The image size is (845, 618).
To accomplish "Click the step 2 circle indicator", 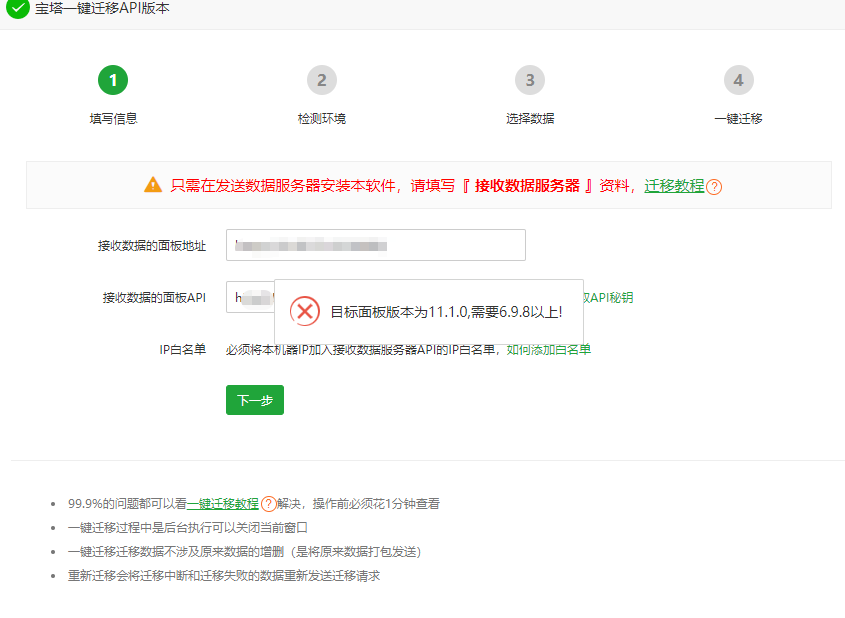I will [321, 80].
